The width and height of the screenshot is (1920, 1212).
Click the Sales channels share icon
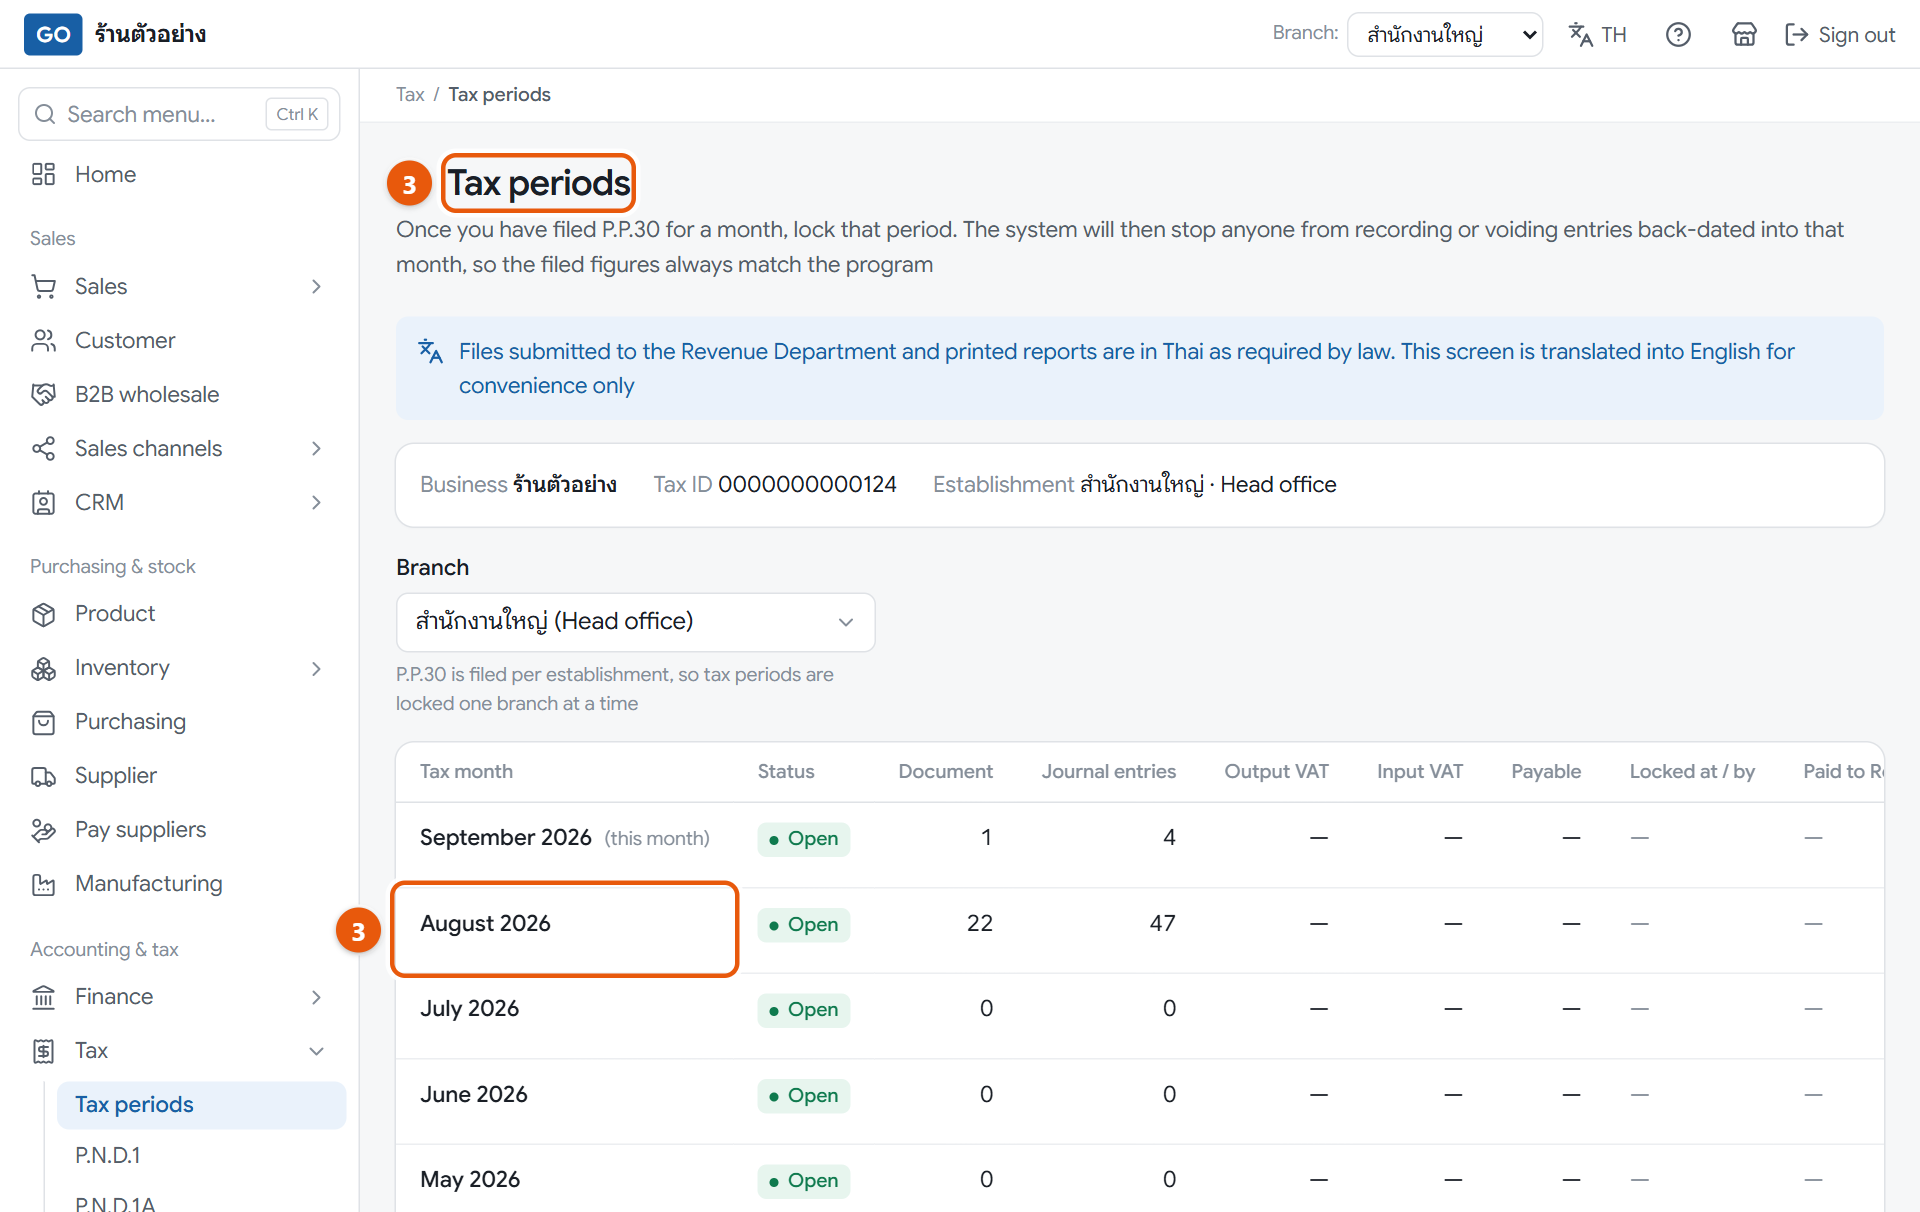point(43,448)
